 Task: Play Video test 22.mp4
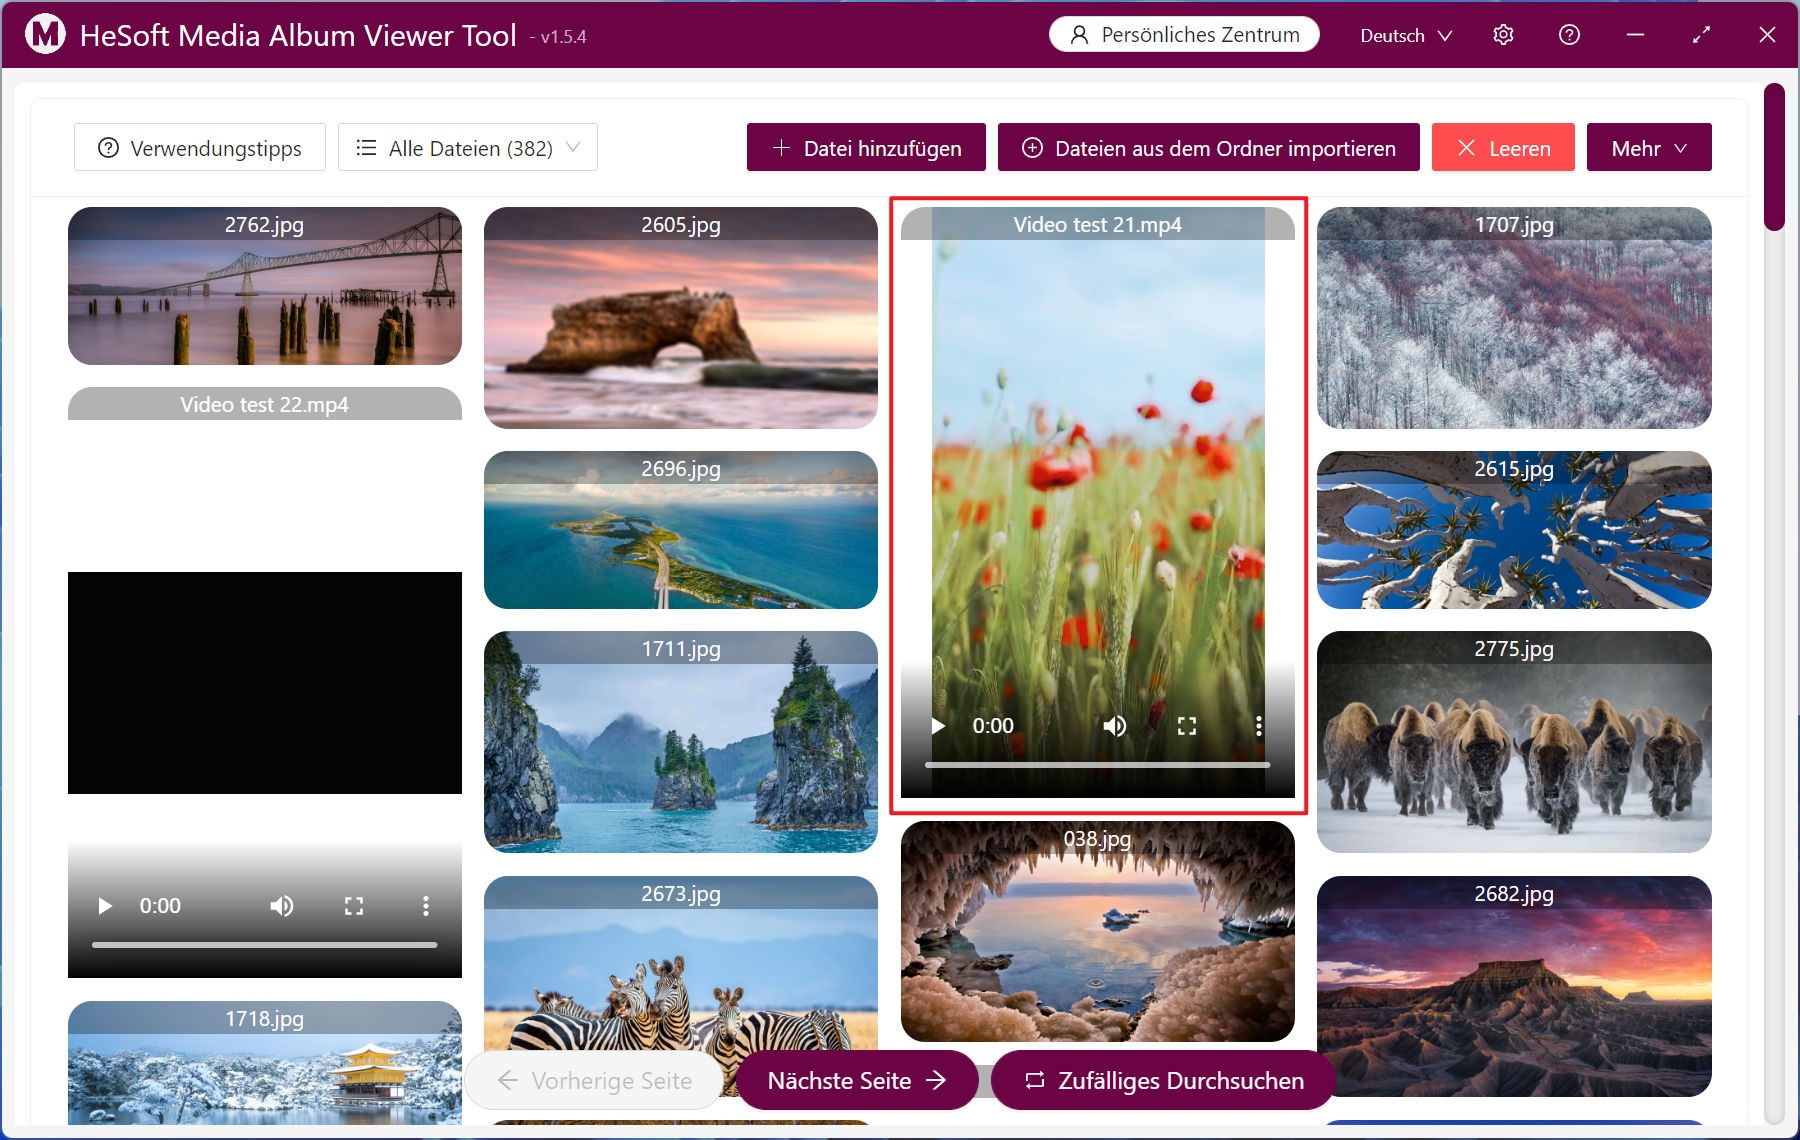tap(105, 906)
